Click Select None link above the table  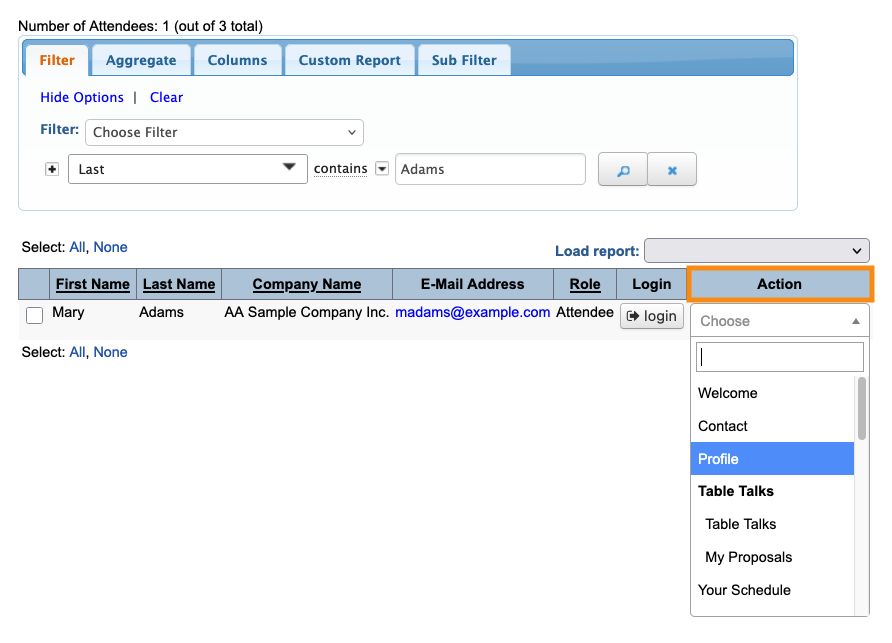click(110, 247)
